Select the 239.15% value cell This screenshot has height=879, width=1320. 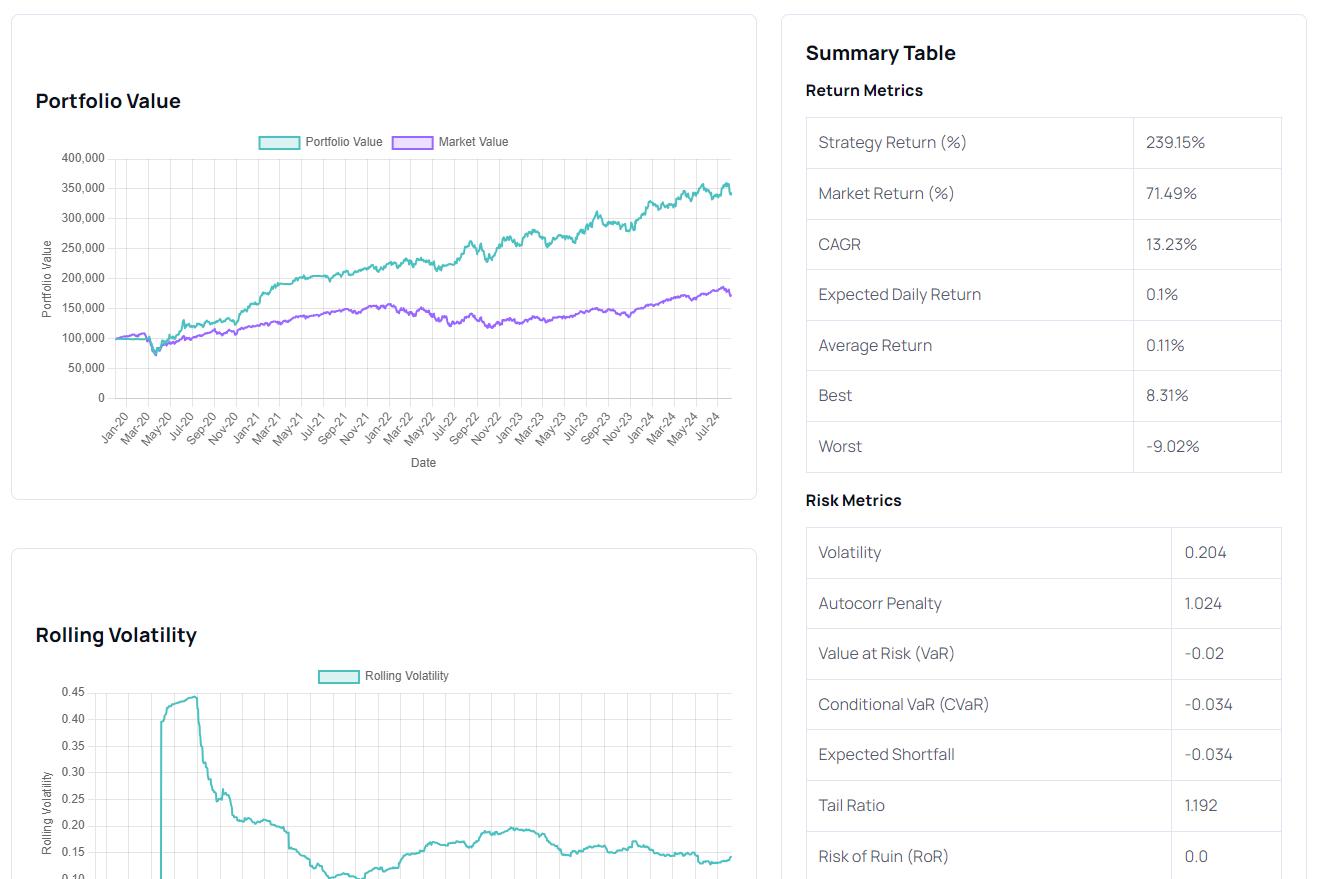point(1207,143)
